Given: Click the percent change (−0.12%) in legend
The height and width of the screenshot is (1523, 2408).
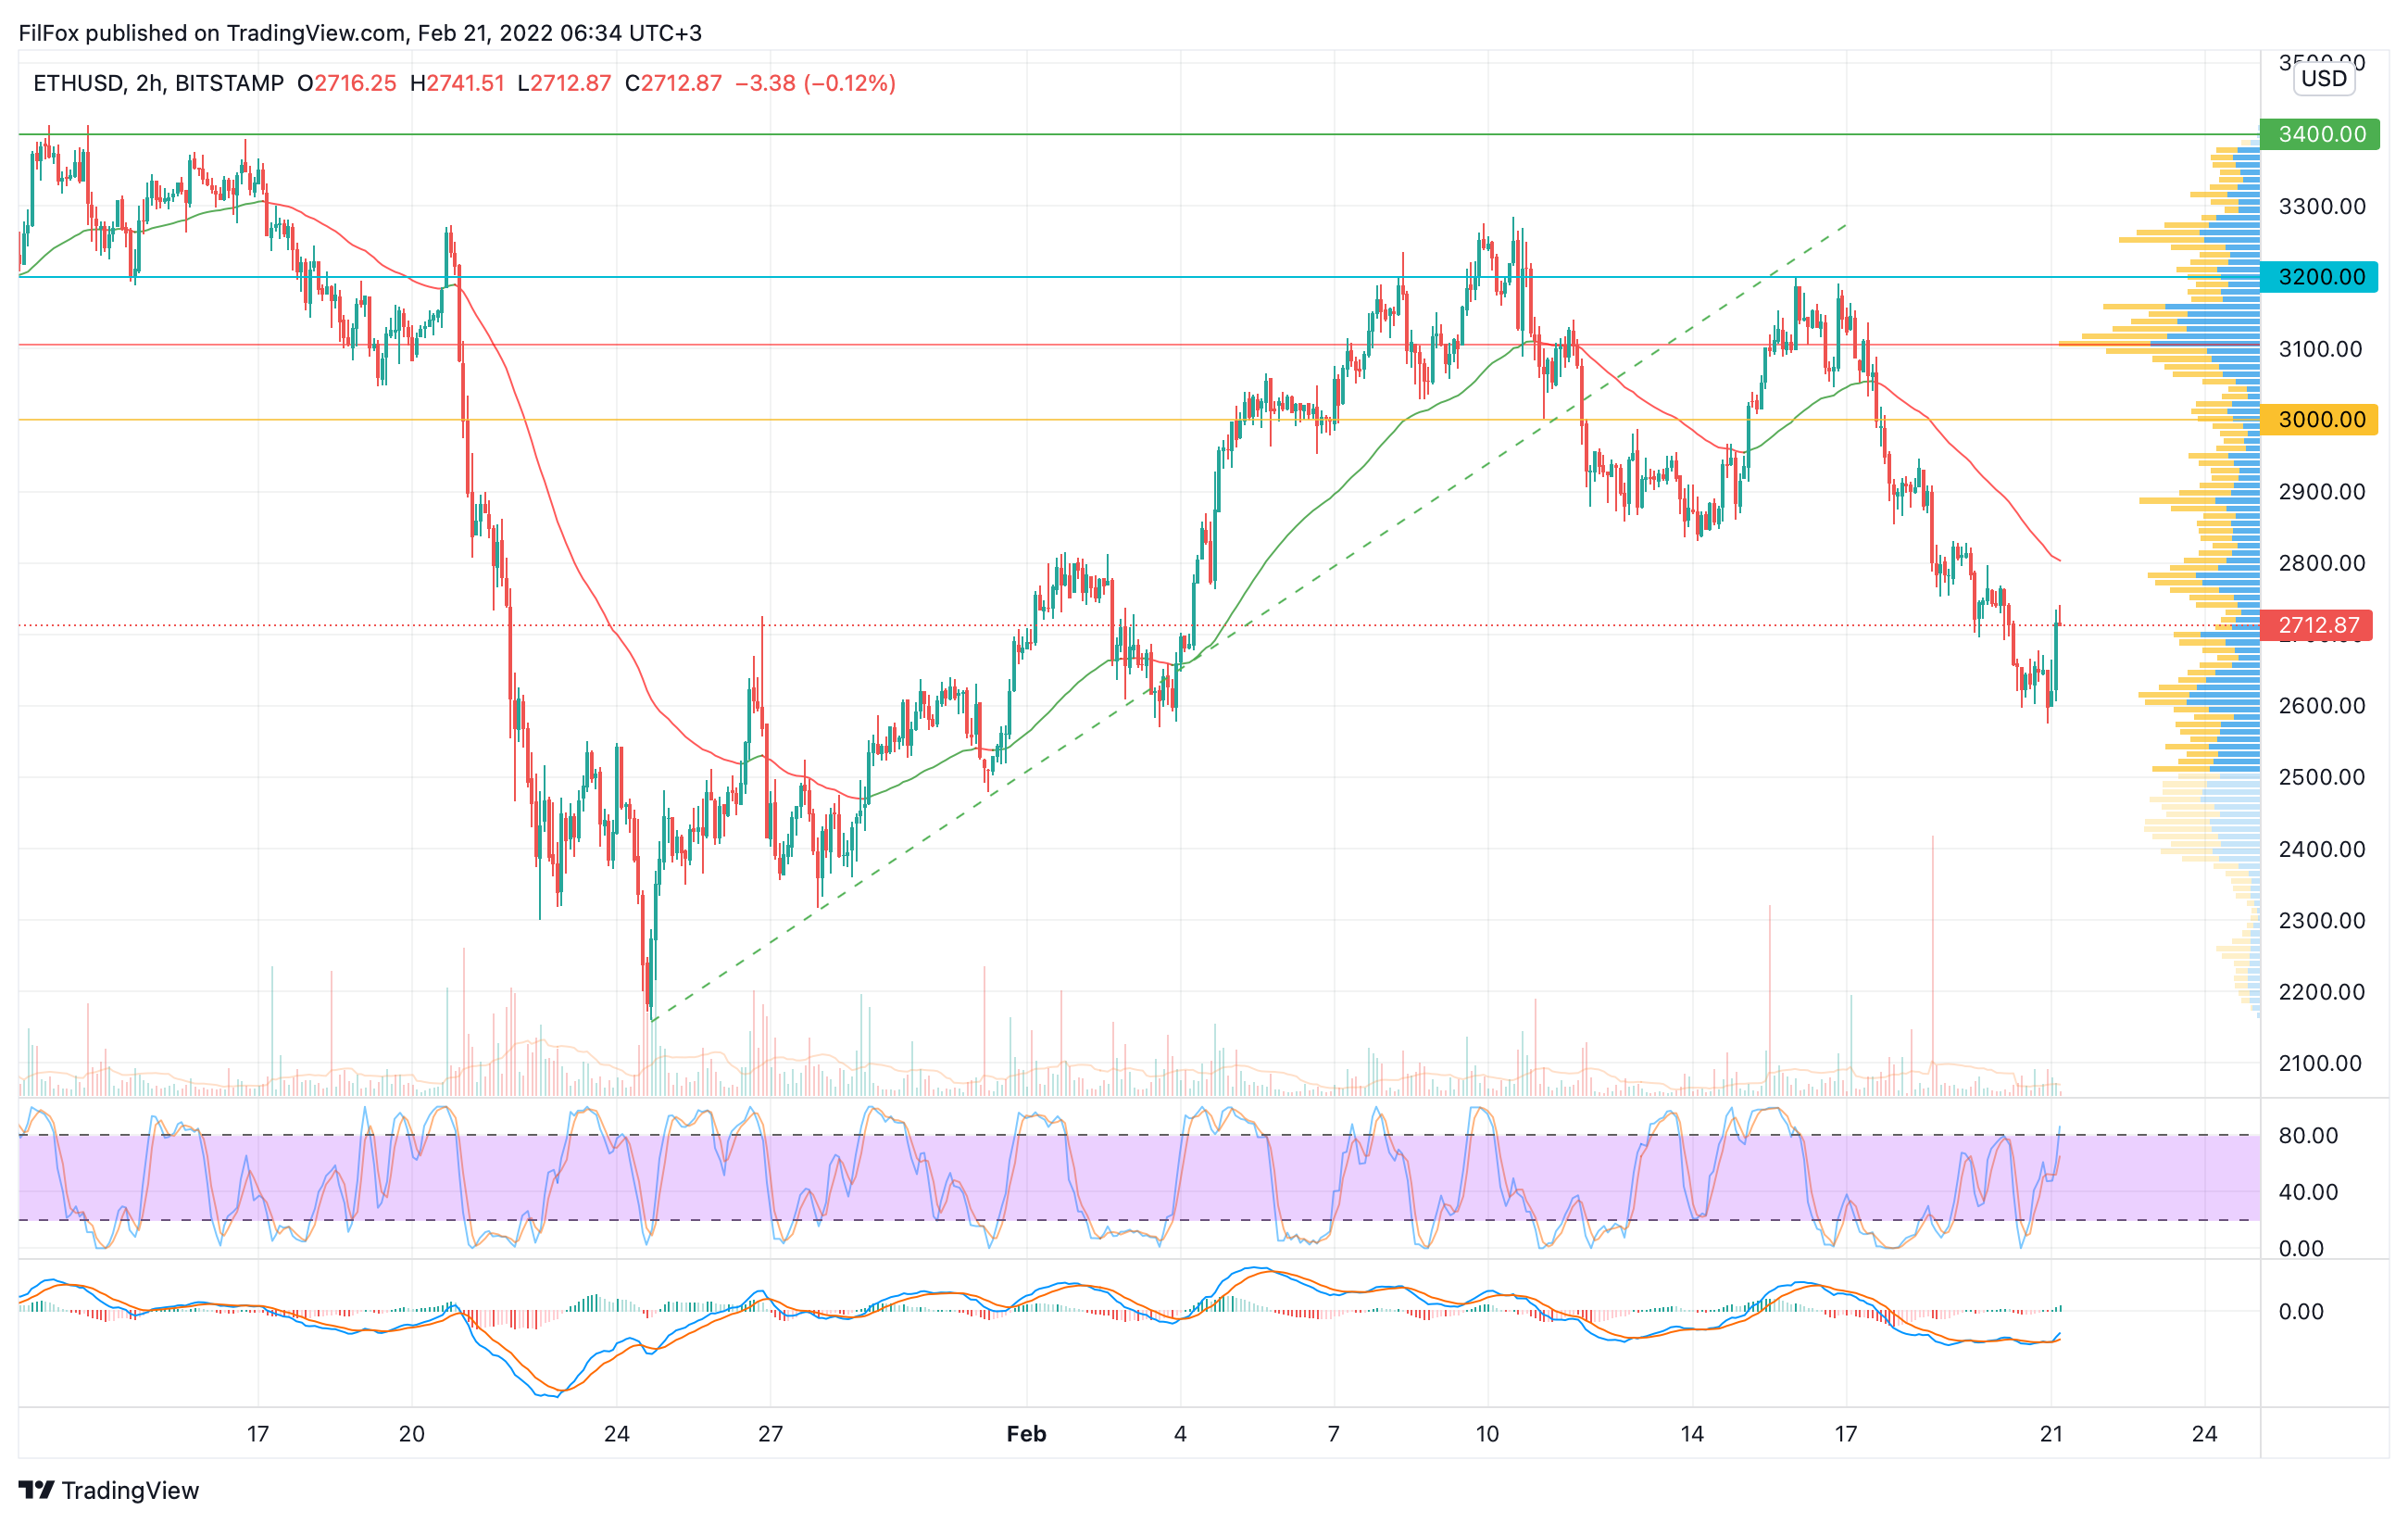Looking at the screenshot, I should coord(852,83).
